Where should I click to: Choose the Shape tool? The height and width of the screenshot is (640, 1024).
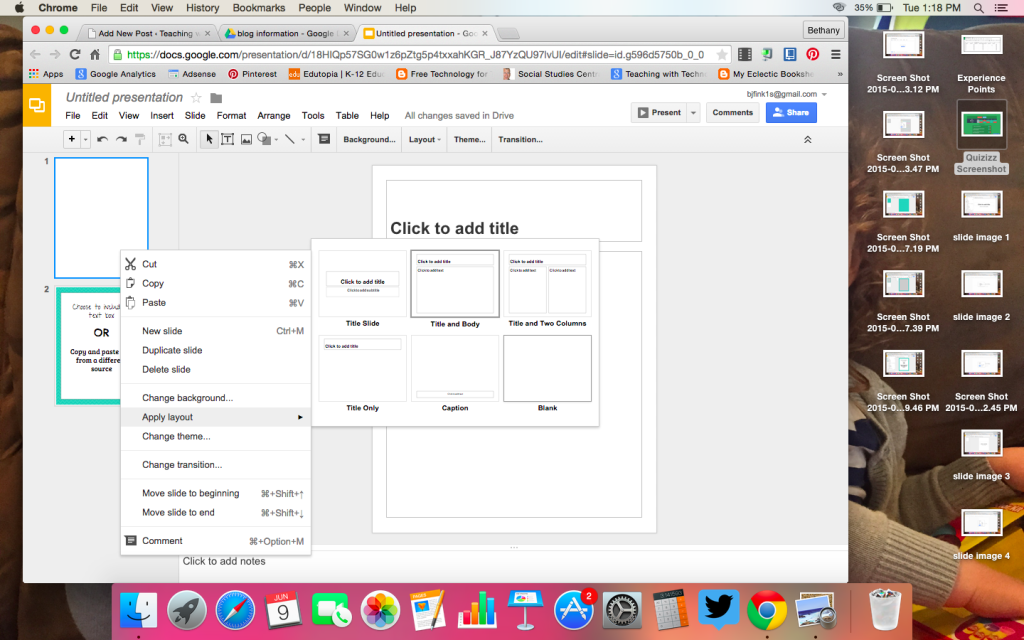[x=263, y=139]
